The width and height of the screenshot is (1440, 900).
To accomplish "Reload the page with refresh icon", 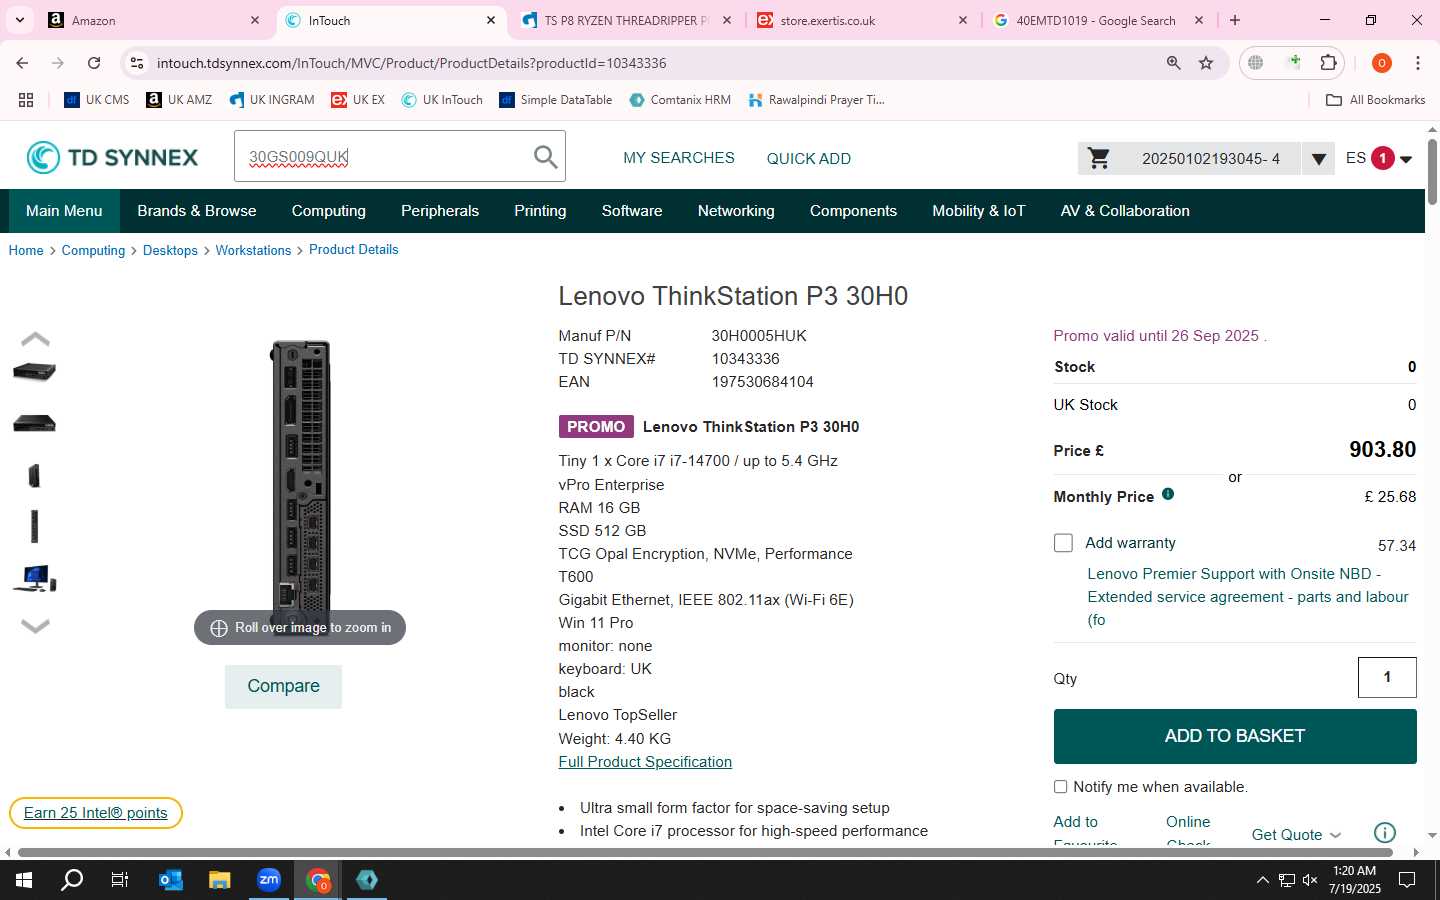I will tap(94, 63).
